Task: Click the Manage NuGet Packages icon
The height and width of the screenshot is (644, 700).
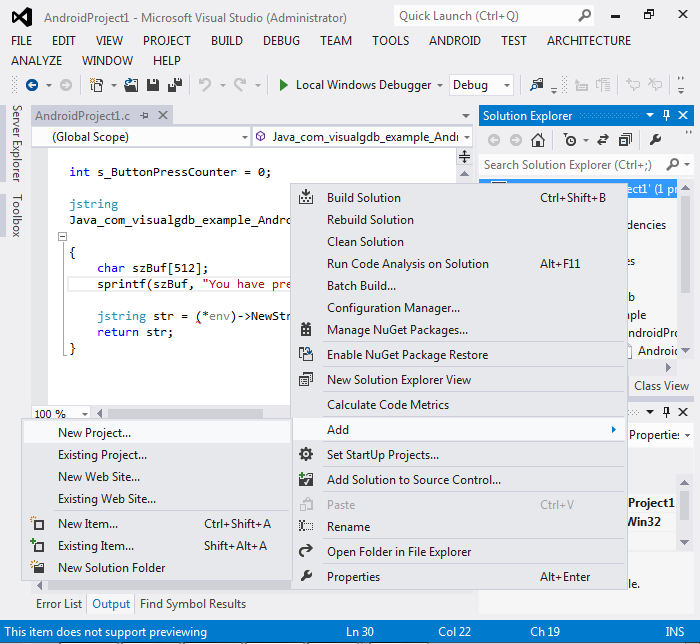Action: pos(307,330)
